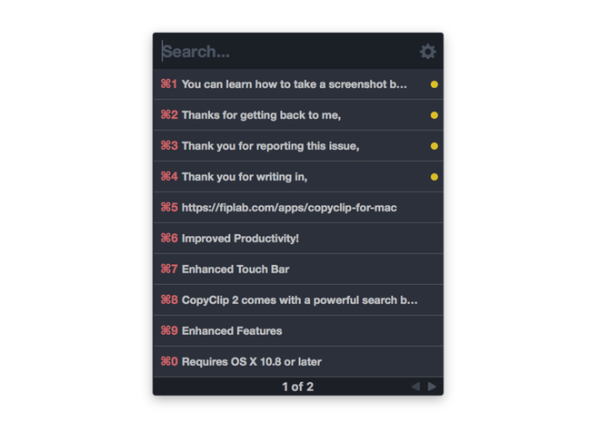Select 'Enhanced Touch Bar' entry

point(298,269)
